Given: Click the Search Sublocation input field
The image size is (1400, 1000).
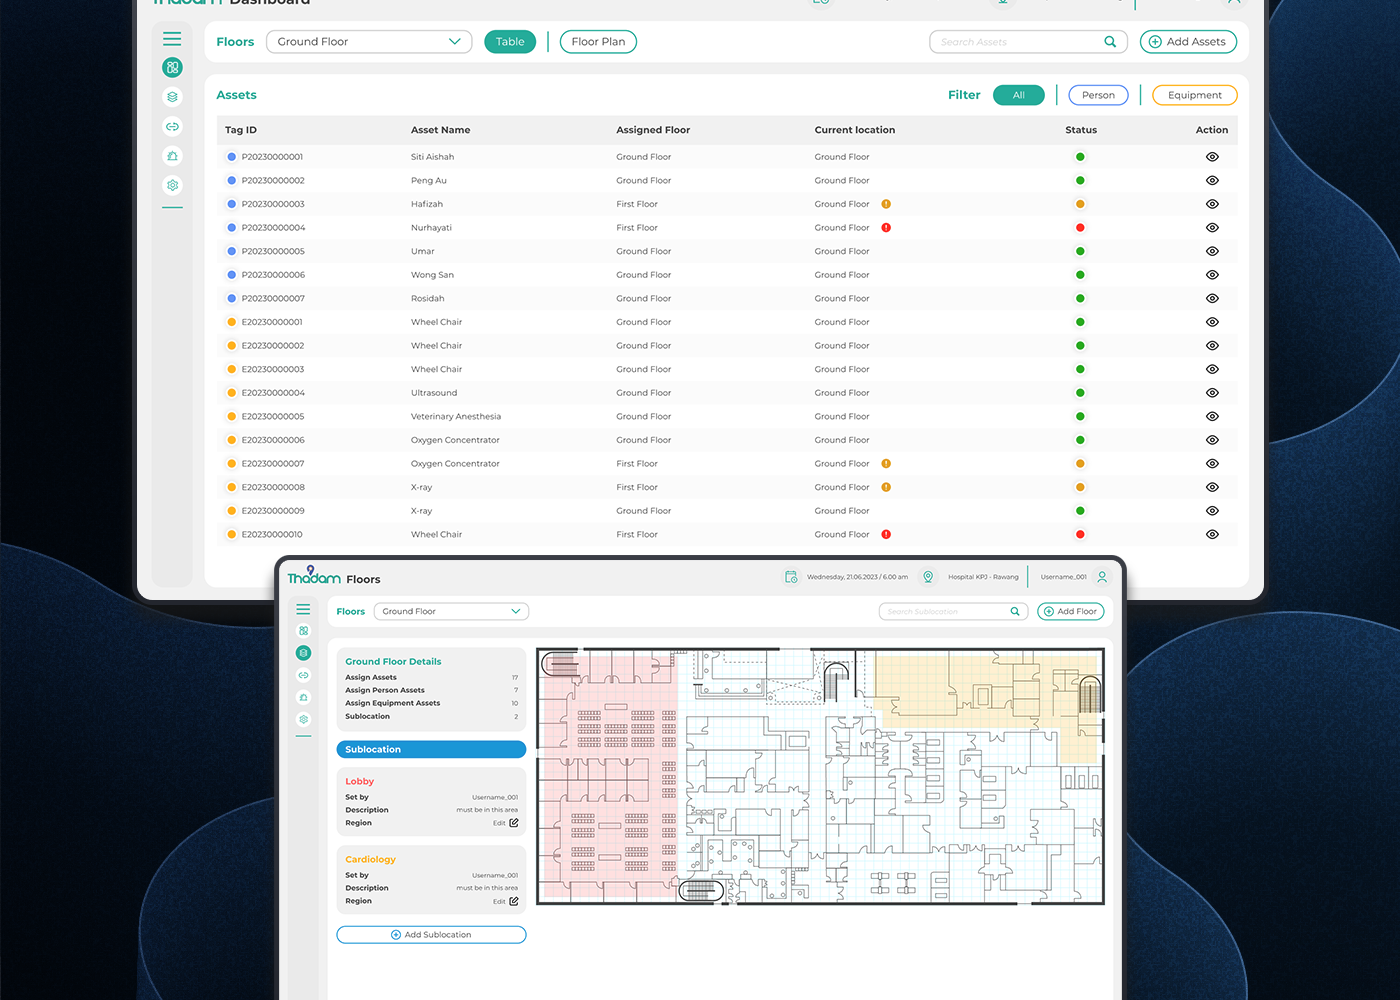Looking at the screenshot, I should pyautogui.click(x=945, y=612).
